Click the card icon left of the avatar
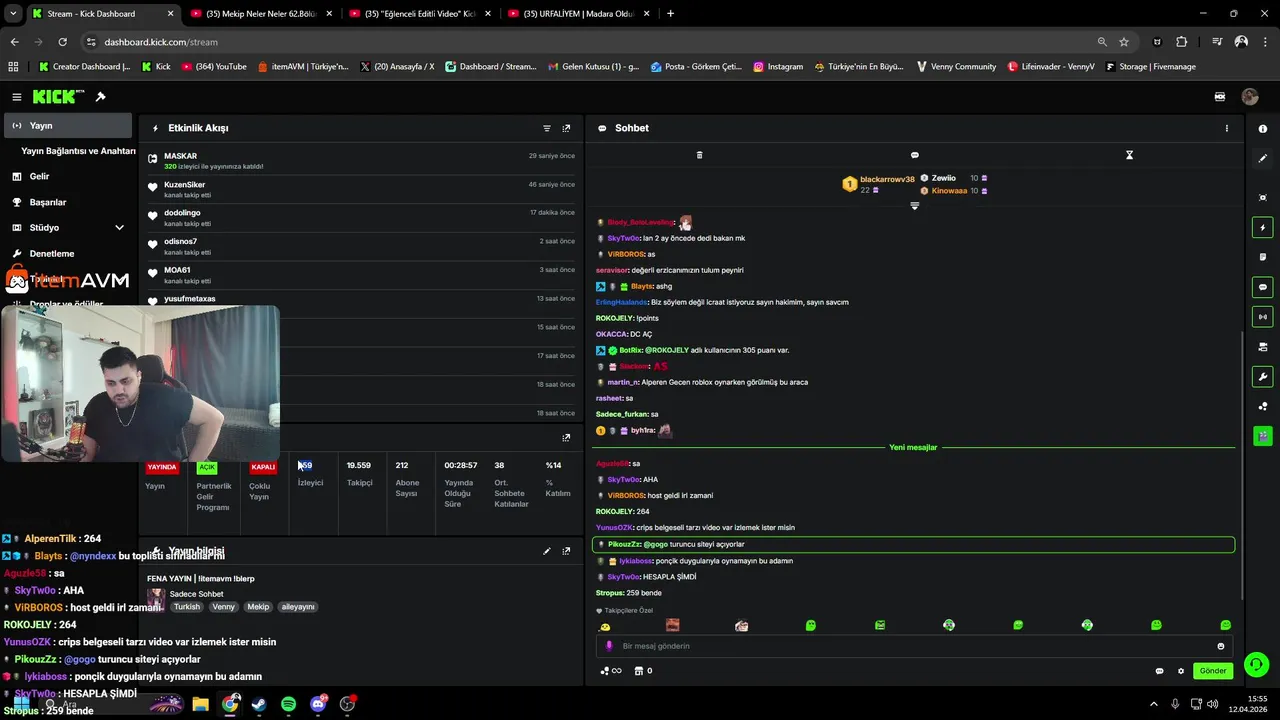Viewport: 1280px width, 720px height. [x=1220, y=97]
